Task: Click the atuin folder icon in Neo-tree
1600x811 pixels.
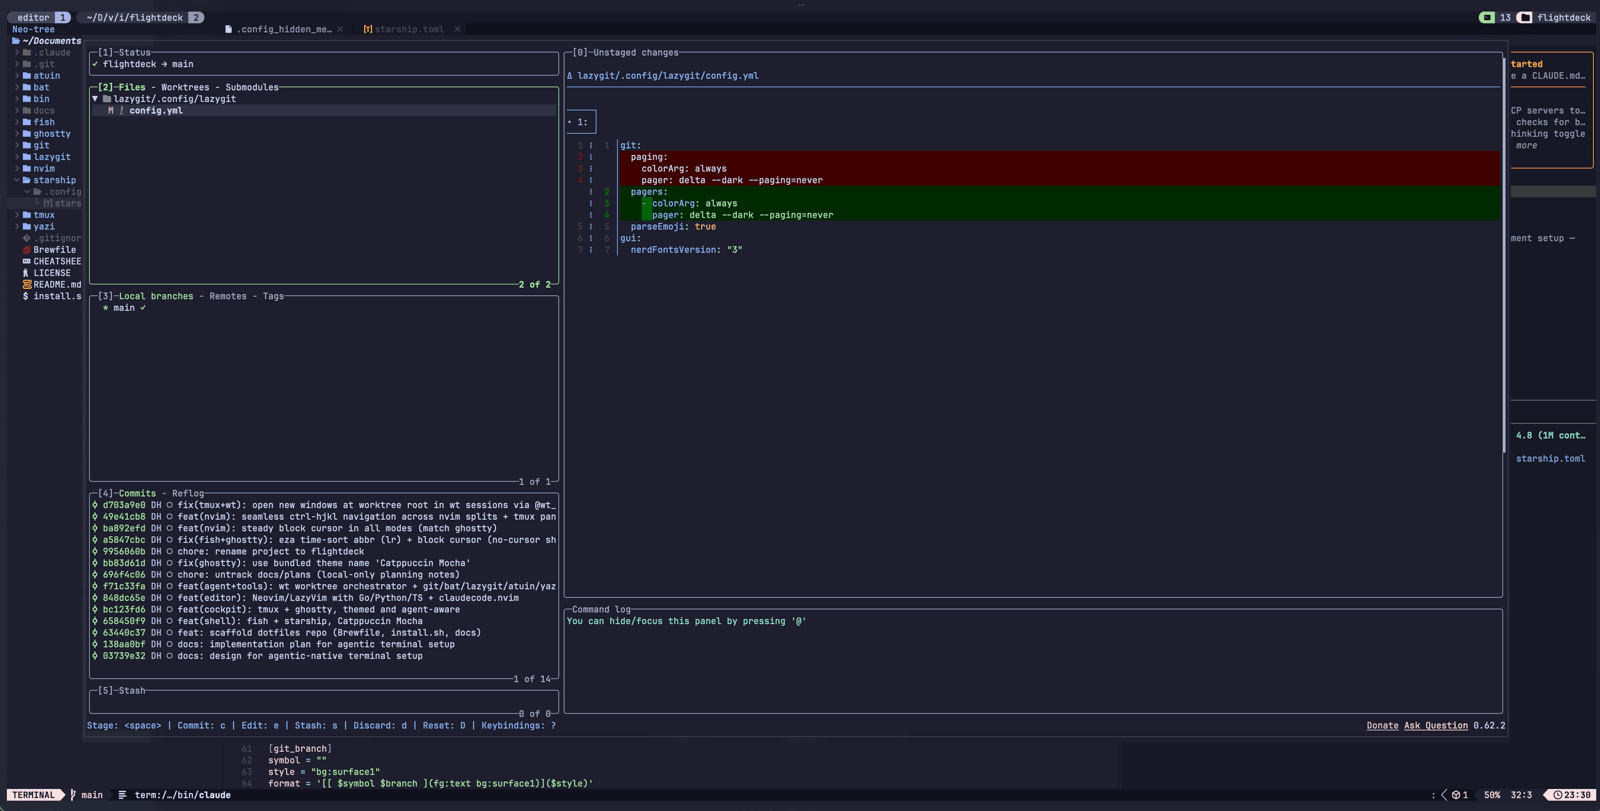Action: (27, 76)
